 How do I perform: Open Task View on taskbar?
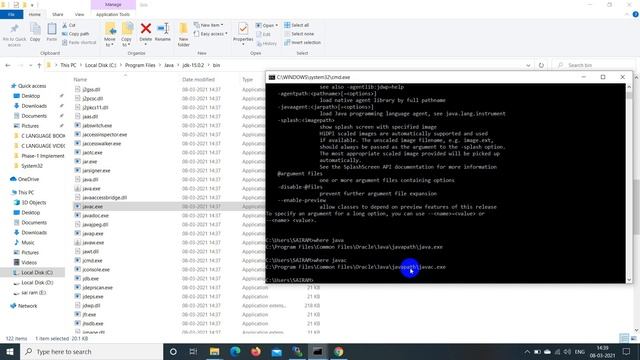click(x=193, y=351)
